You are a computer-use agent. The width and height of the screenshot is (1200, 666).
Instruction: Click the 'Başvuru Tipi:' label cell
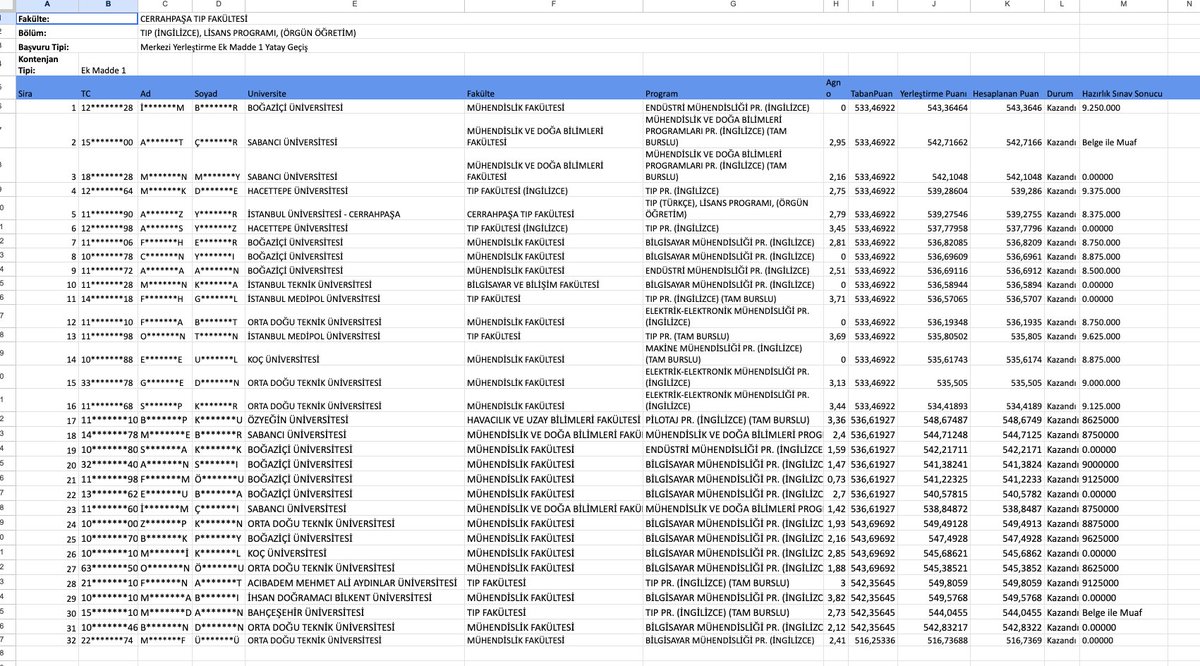click(x=48, y=47)
